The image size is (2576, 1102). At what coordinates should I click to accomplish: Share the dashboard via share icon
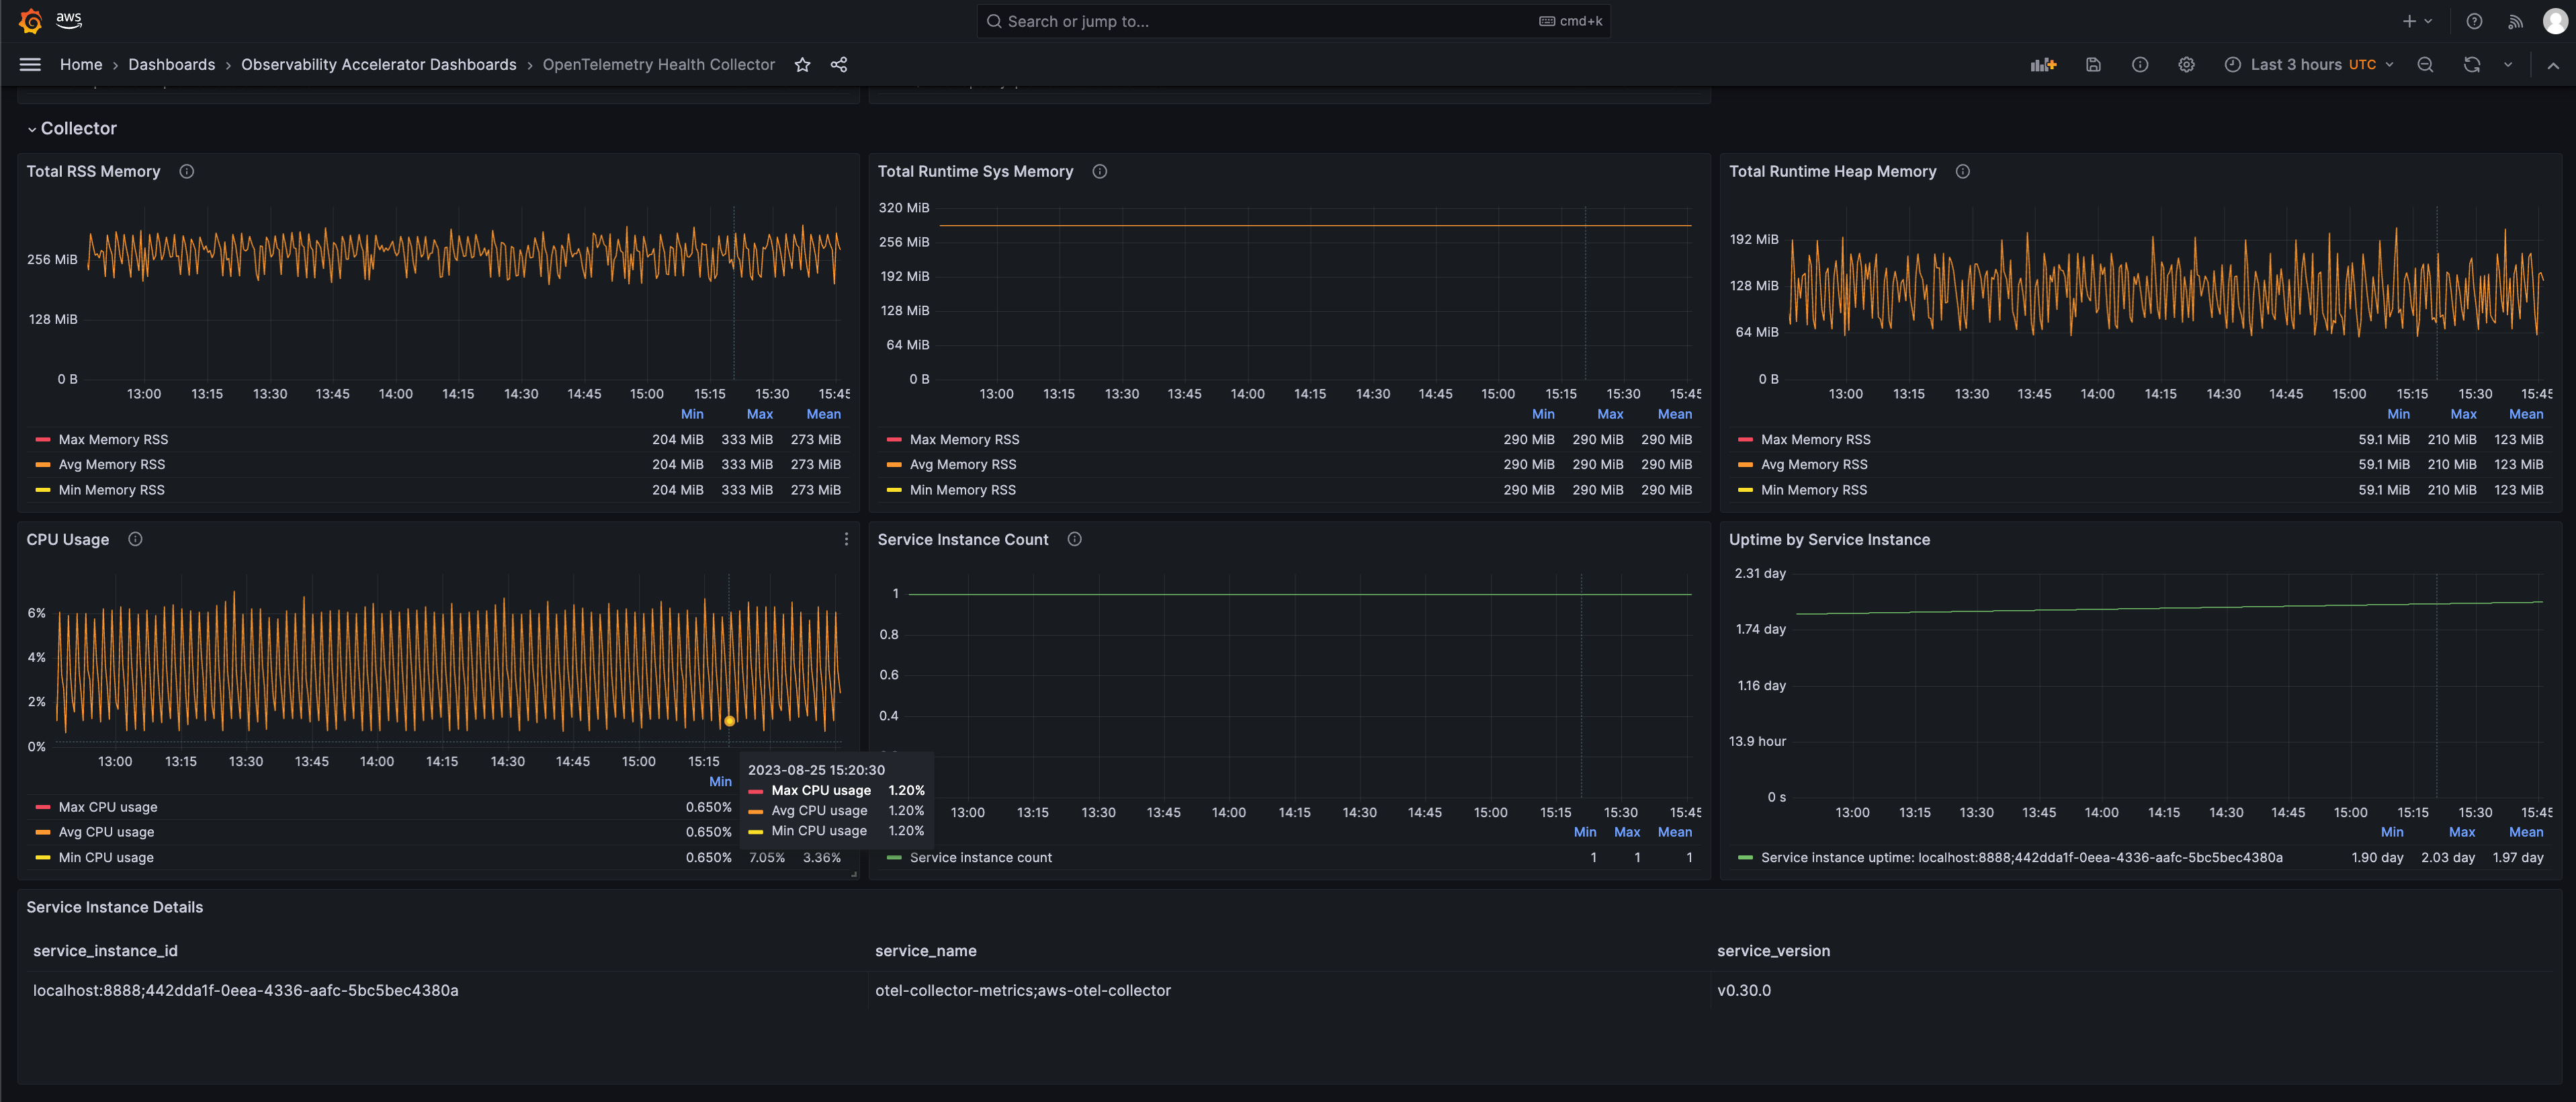tap(839, 65)
